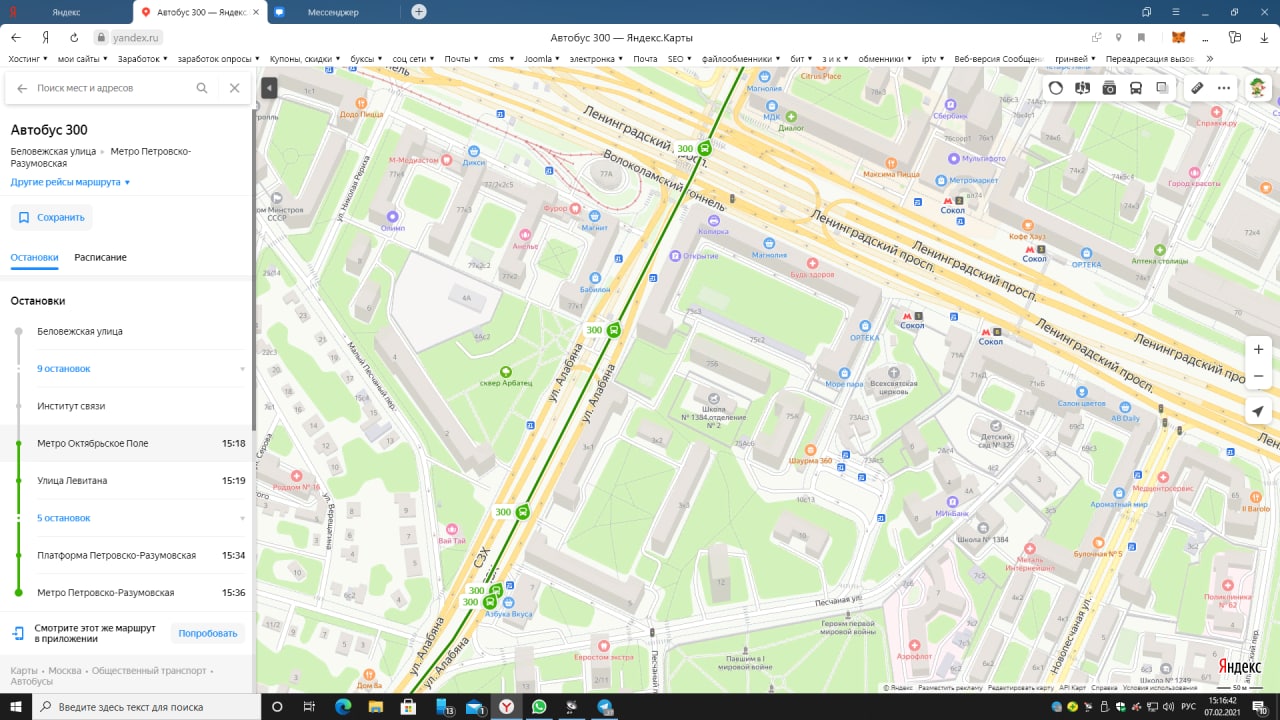
Task: Close the route panel with X
Action: coord(234,88)
